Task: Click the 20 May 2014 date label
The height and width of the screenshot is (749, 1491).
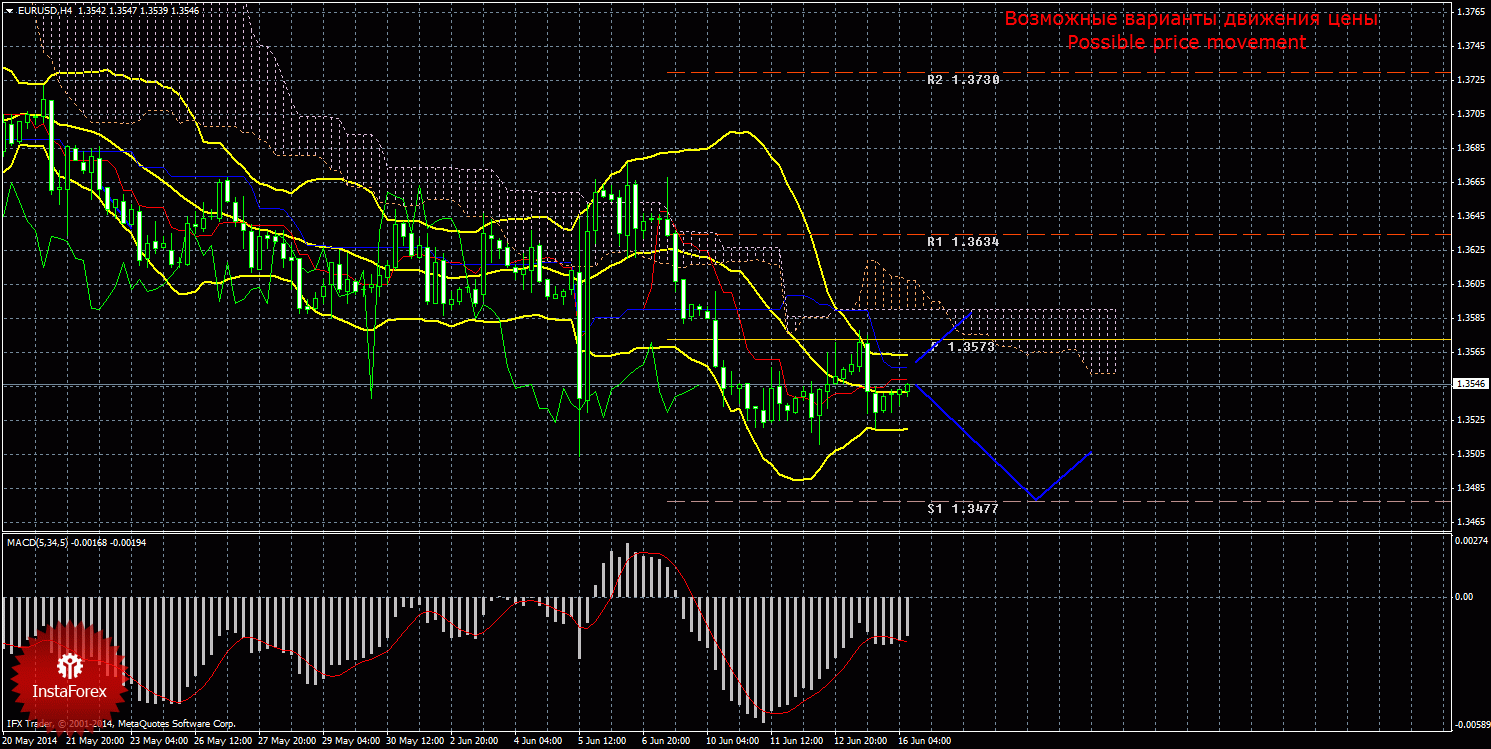Action: click(x=31, y=742)
